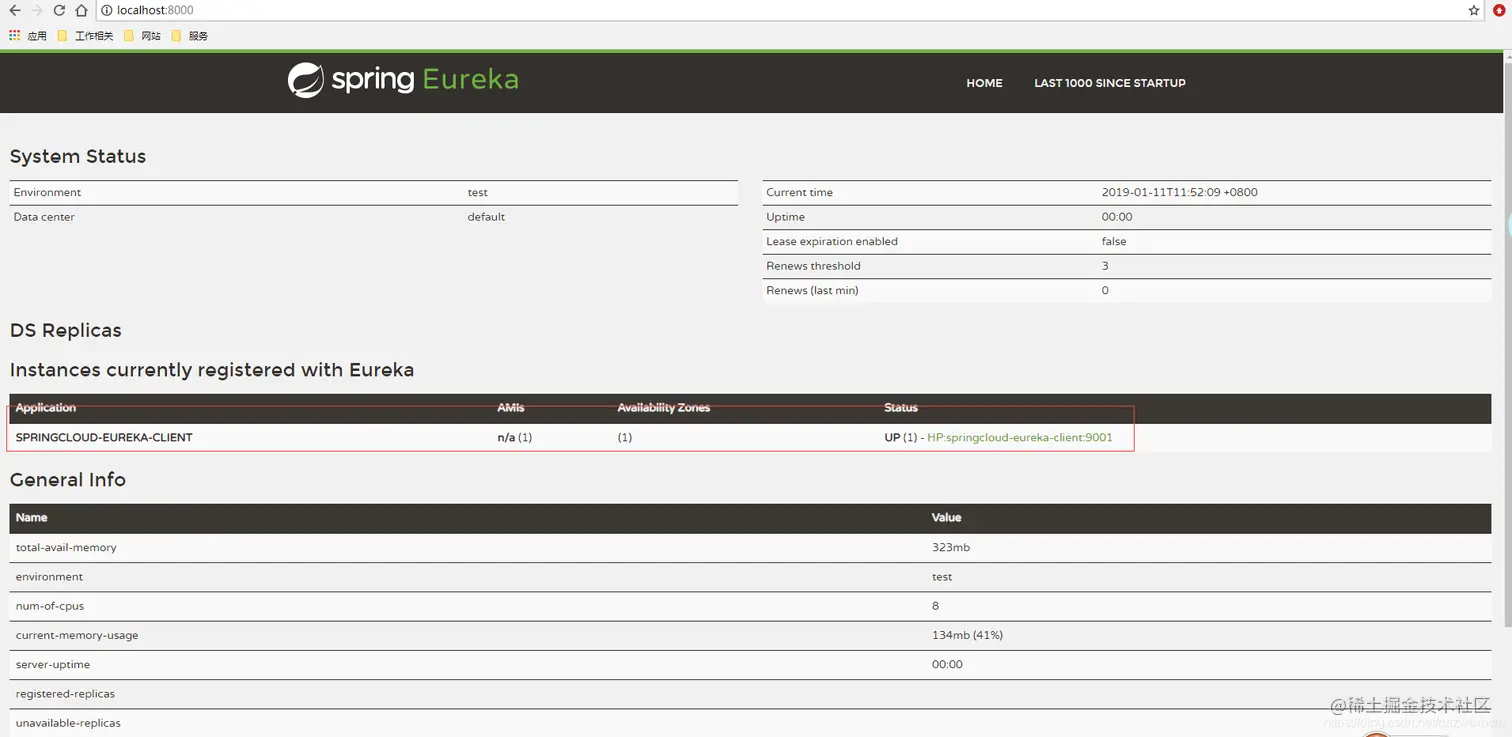The image size is (1512, 737).
Task: Open the 服务 bookmark folder
Action: pos(190,36)
